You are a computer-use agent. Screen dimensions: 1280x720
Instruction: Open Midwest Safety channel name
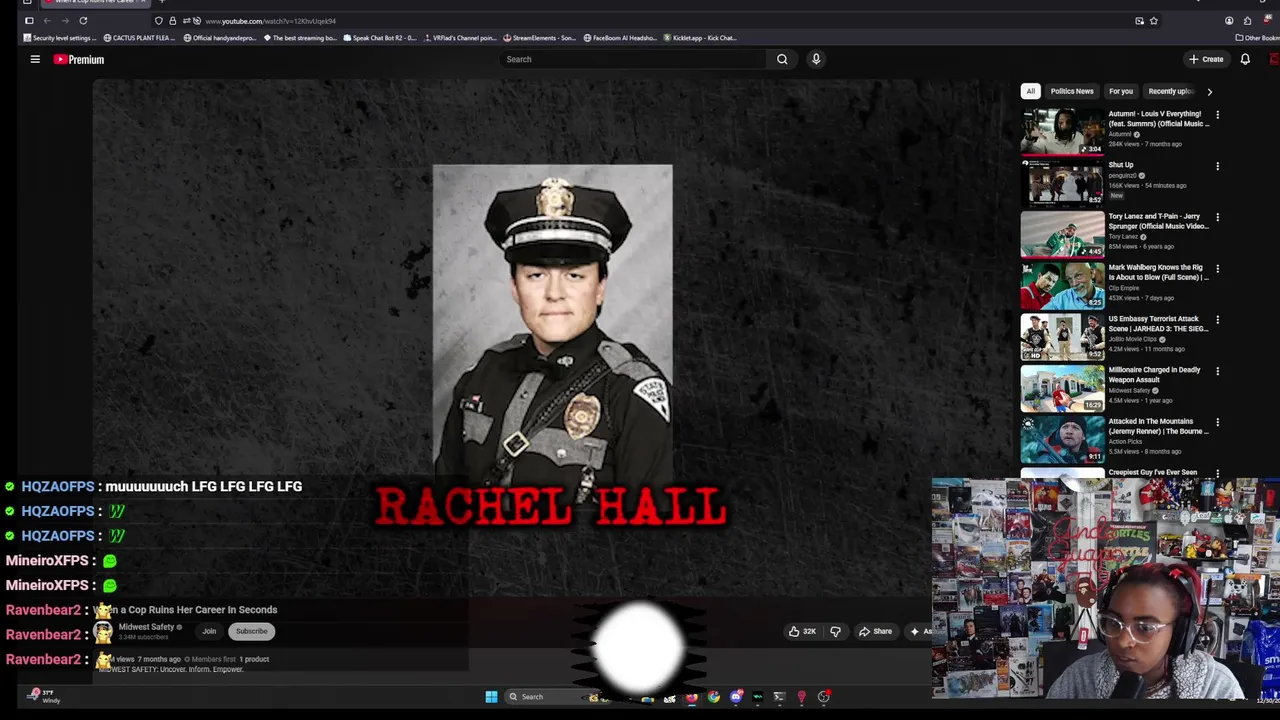click(147, 627)
